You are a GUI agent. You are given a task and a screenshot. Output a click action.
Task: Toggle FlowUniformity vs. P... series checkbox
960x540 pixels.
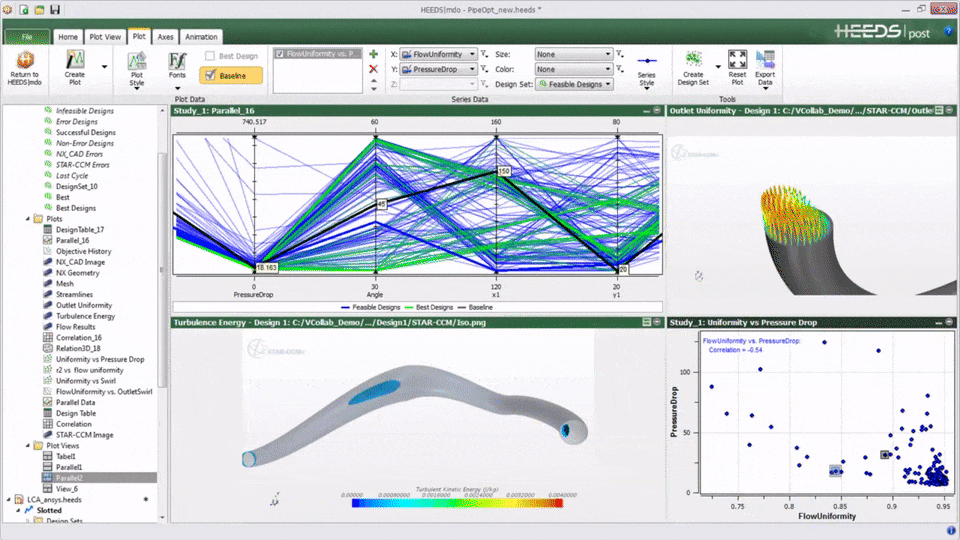pyautogui.click(x=280, y=54)
